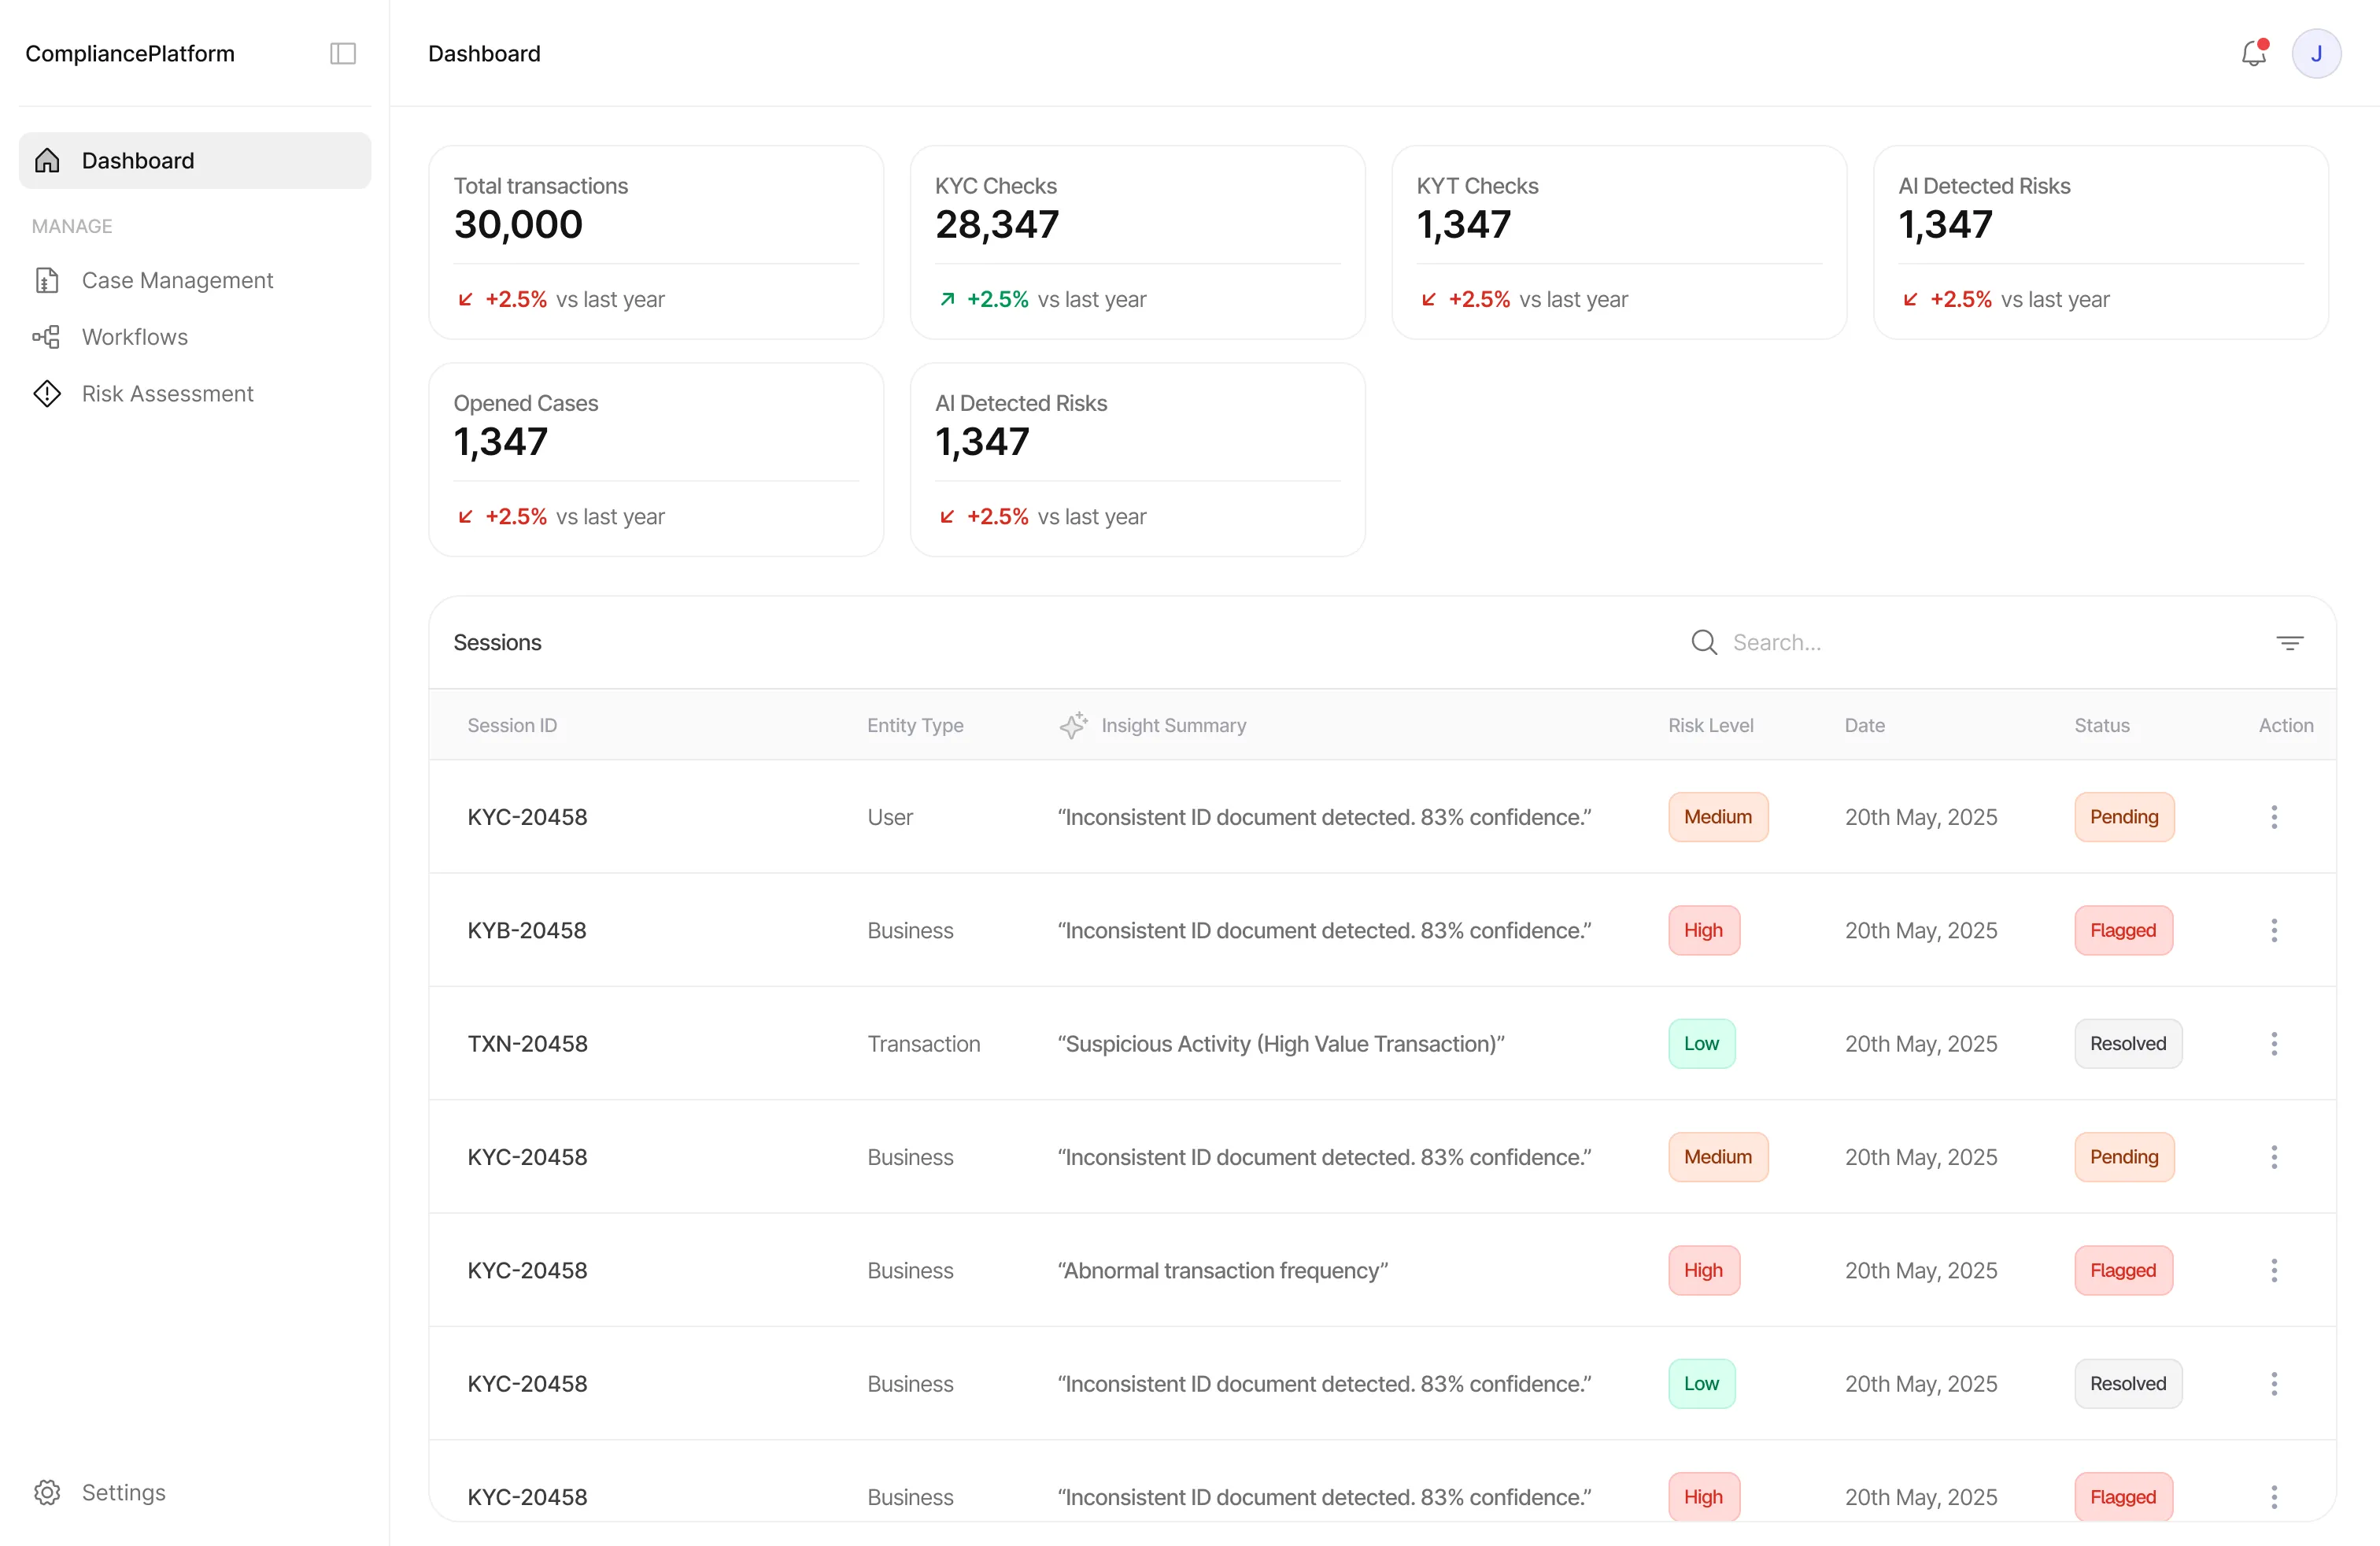This screenshot has width=2380, height=1546.
Task: Click the High risk level chip on KYB-20458
Action: (x=1703, y=930)
